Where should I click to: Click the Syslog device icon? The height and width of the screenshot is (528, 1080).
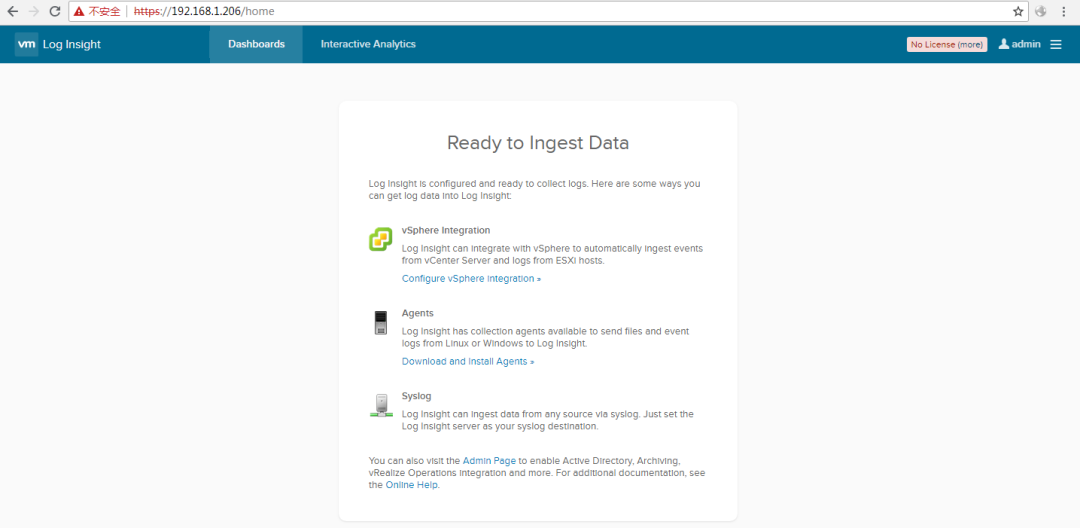(x=381, y=405)
